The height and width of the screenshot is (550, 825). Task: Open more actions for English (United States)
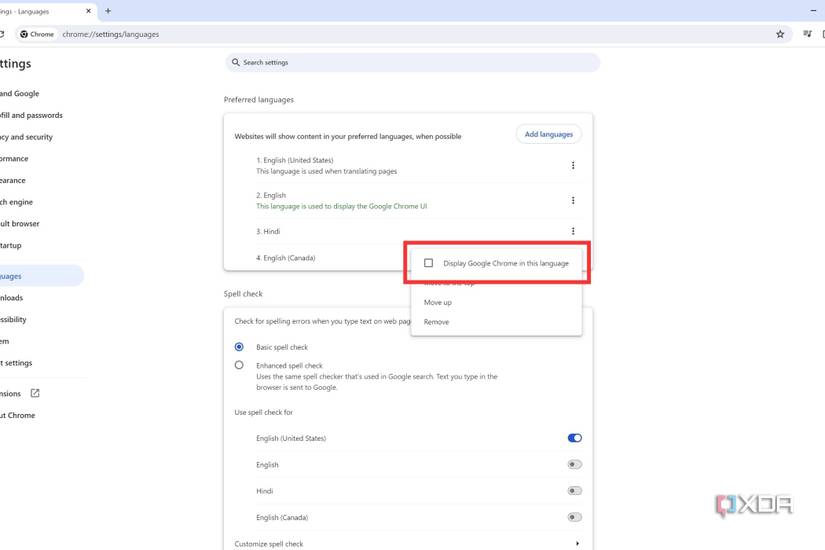tap(573, 165)
